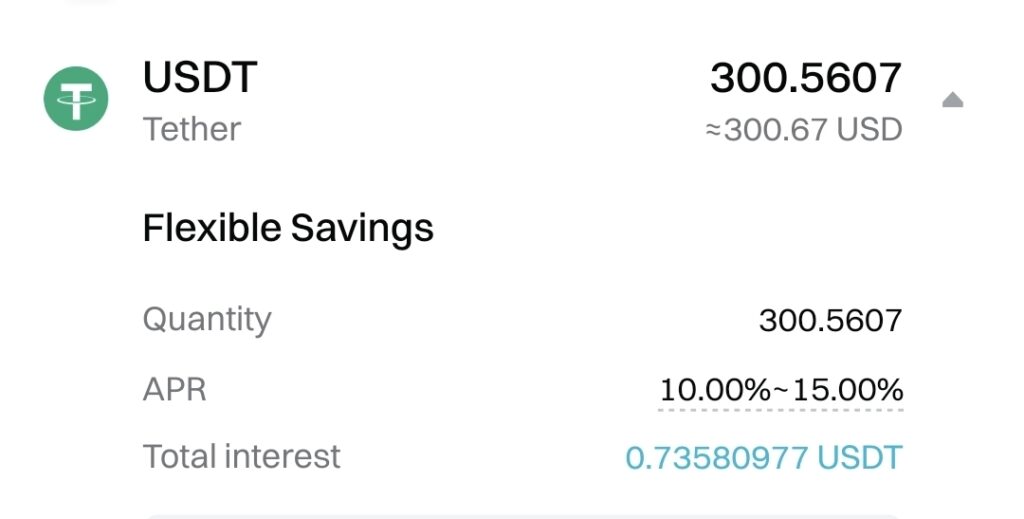Tap the bold 300.5607 total balance
The width and height of the screenshot is (1024, 519).
point(806,78)
